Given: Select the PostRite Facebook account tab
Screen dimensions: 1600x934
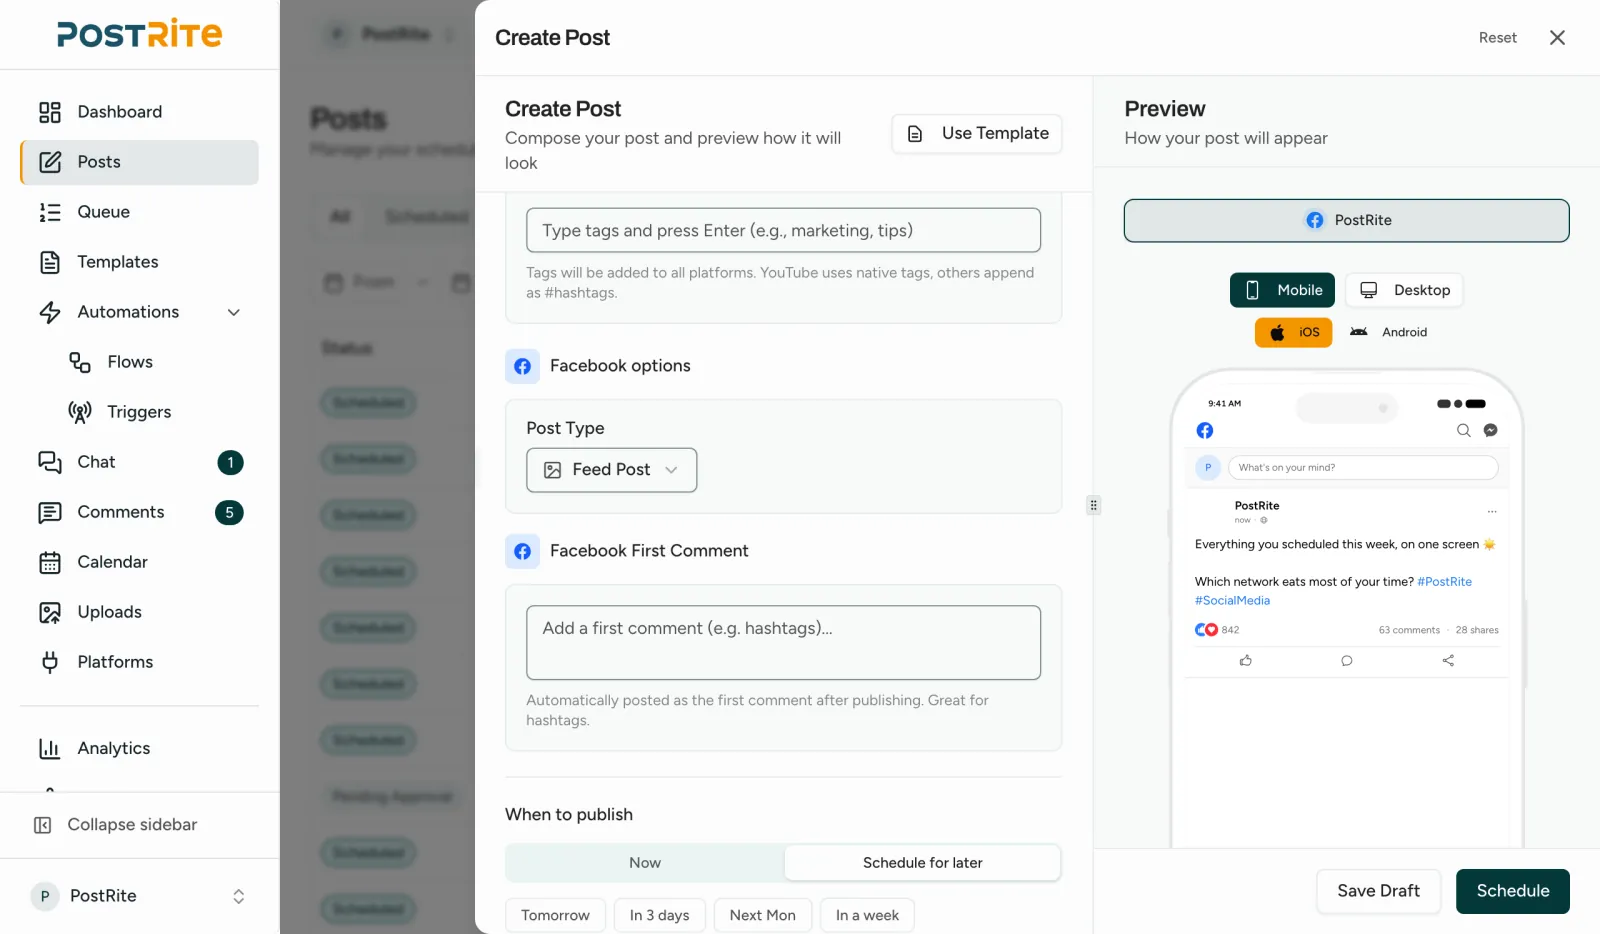Looking at the screenshot, I should tap(1347, 220).
